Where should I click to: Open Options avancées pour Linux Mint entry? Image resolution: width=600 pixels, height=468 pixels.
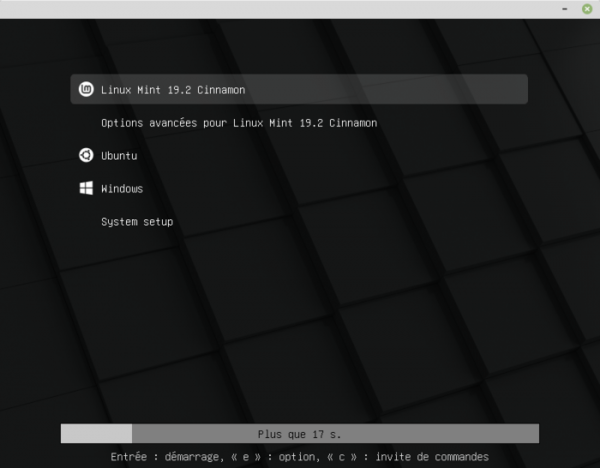(x=238, y=123)
